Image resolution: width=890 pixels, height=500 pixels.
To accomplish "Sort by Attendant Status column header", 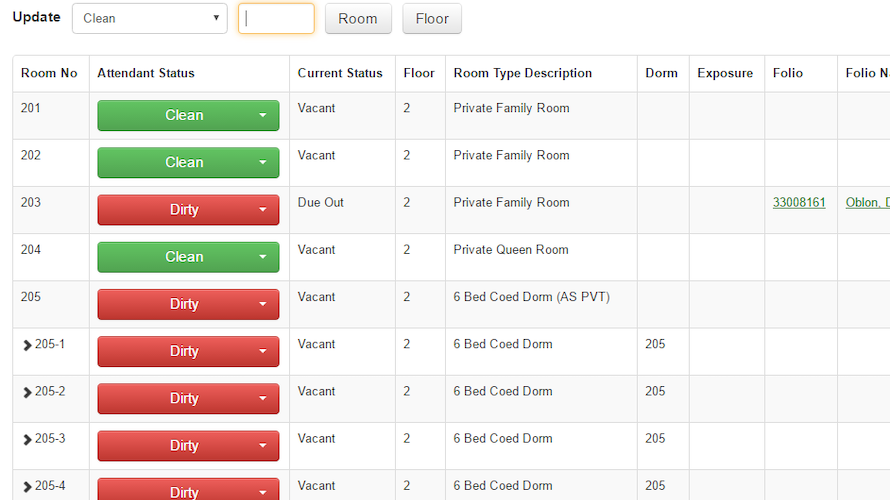I will (x=146, y=73).
